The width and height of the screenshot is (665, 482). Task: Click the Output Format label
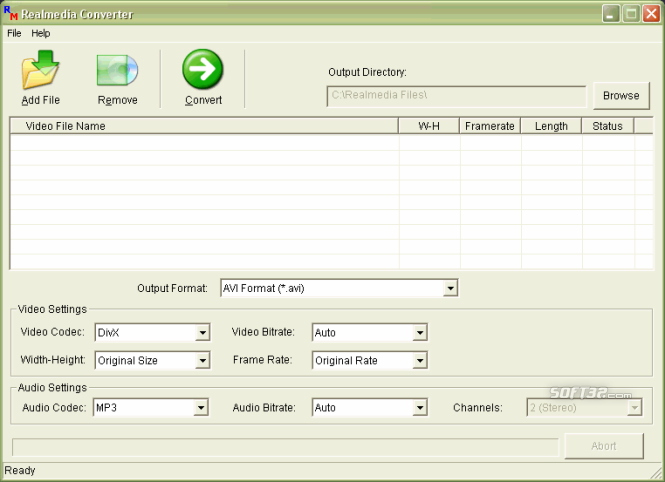click(x=172, y=288)
